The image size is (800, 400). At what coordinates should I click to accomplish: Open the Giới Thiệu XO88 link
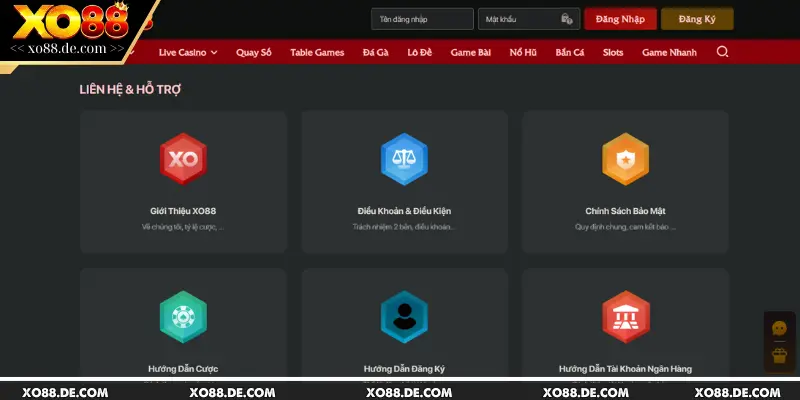183,211
